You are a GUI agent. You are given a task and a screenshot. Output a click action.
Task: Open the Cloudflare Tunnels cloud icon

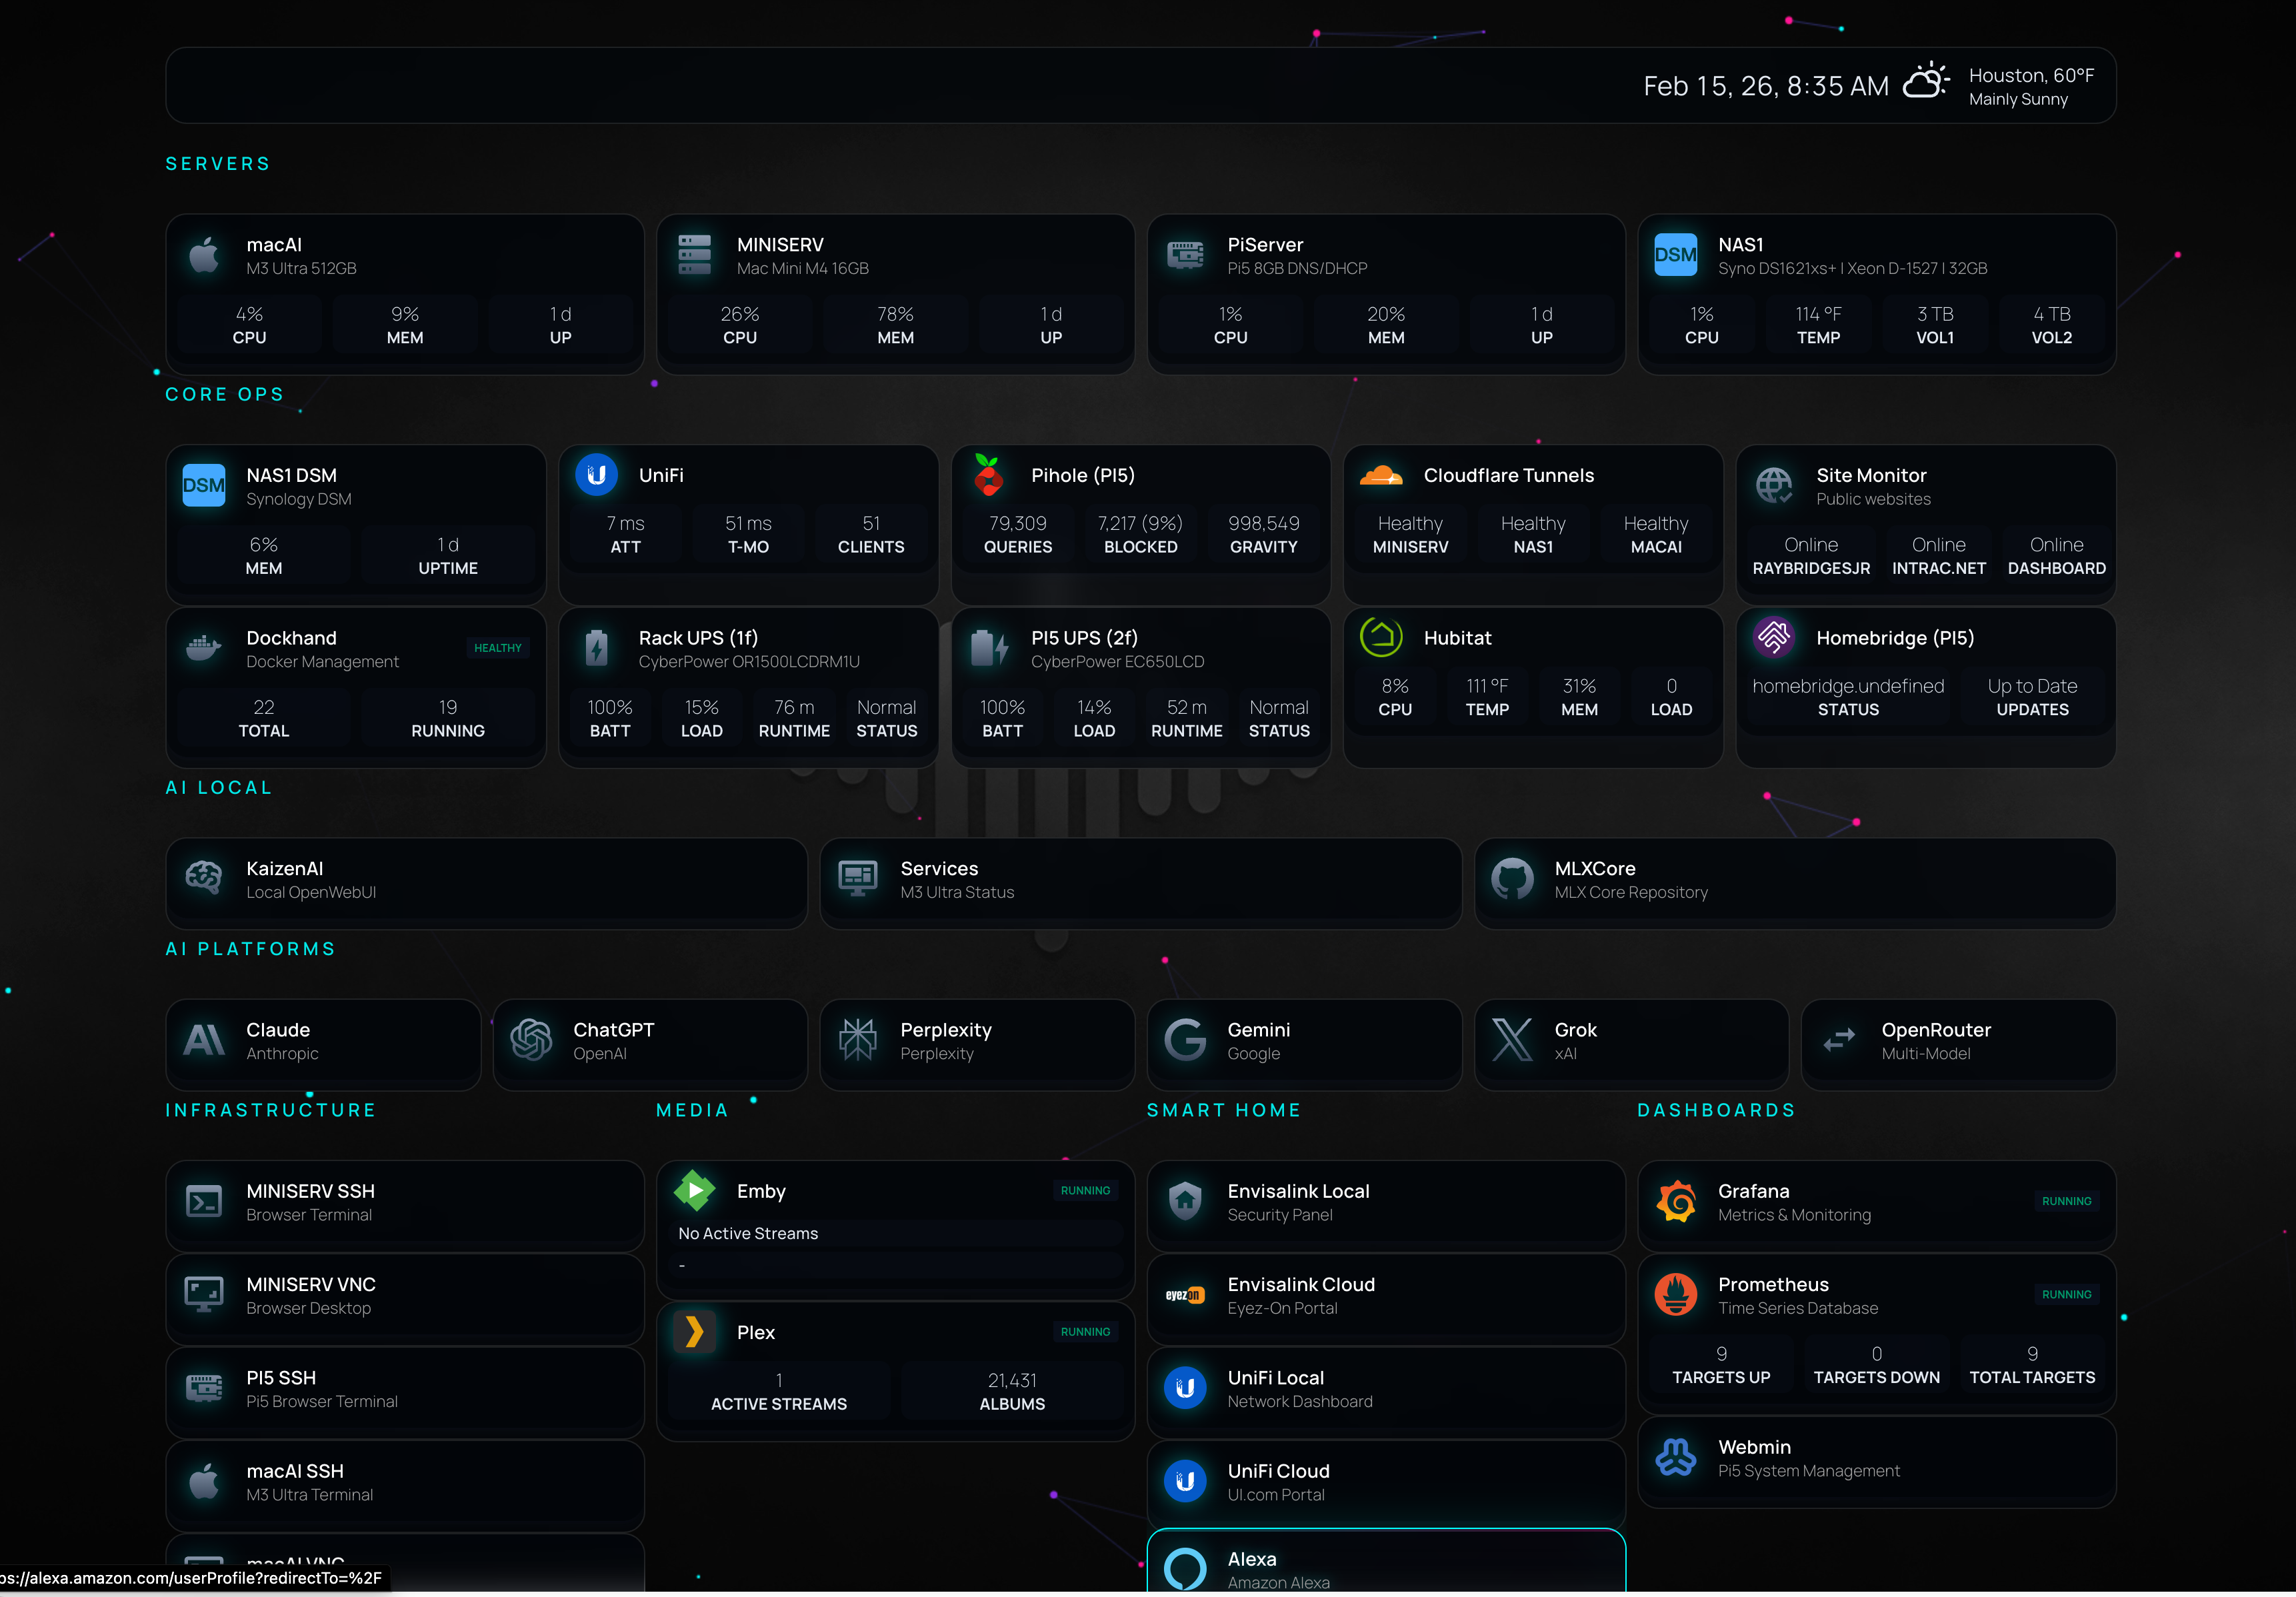1381,476
